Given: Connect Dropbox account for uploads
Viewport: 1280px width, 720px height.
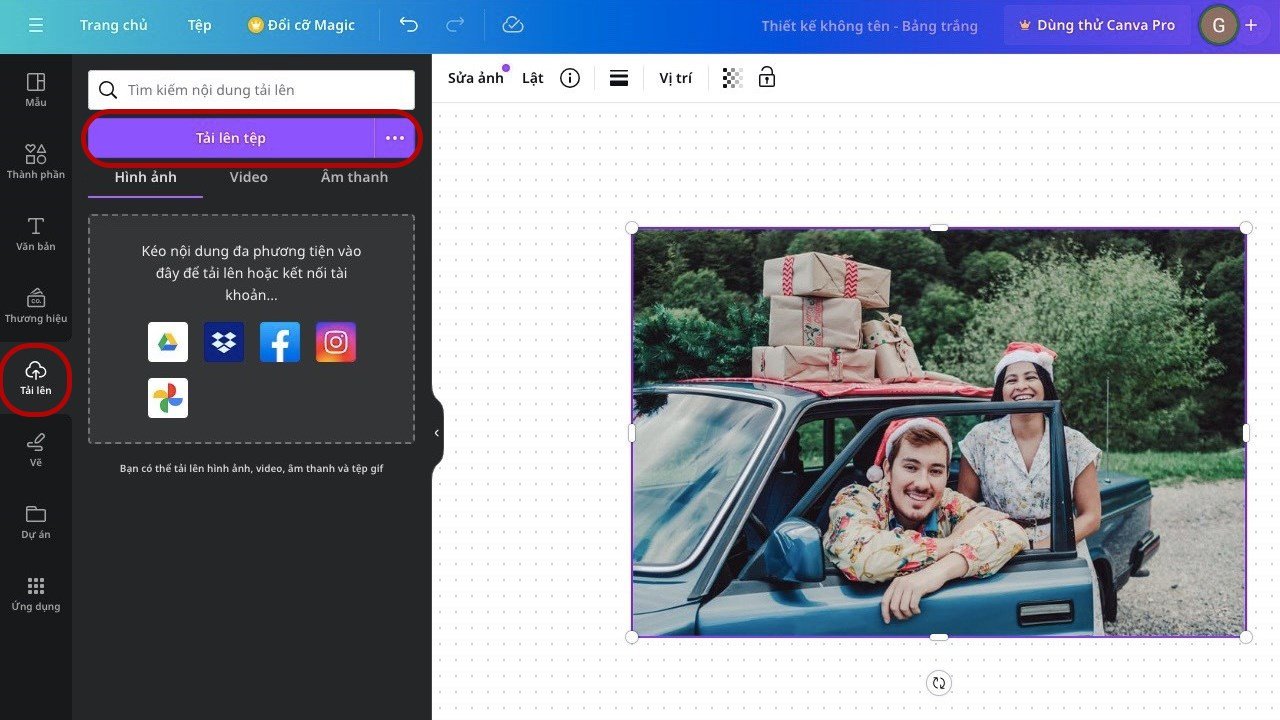Looking at the screenshot, I should pos(224,342).
